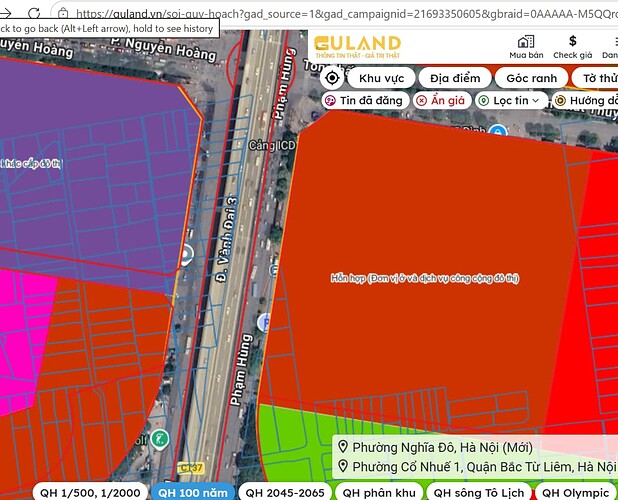This screenshot has height=500, width=618.
Task: Click the browser URL address field
Action: click(x=343, y=14)
